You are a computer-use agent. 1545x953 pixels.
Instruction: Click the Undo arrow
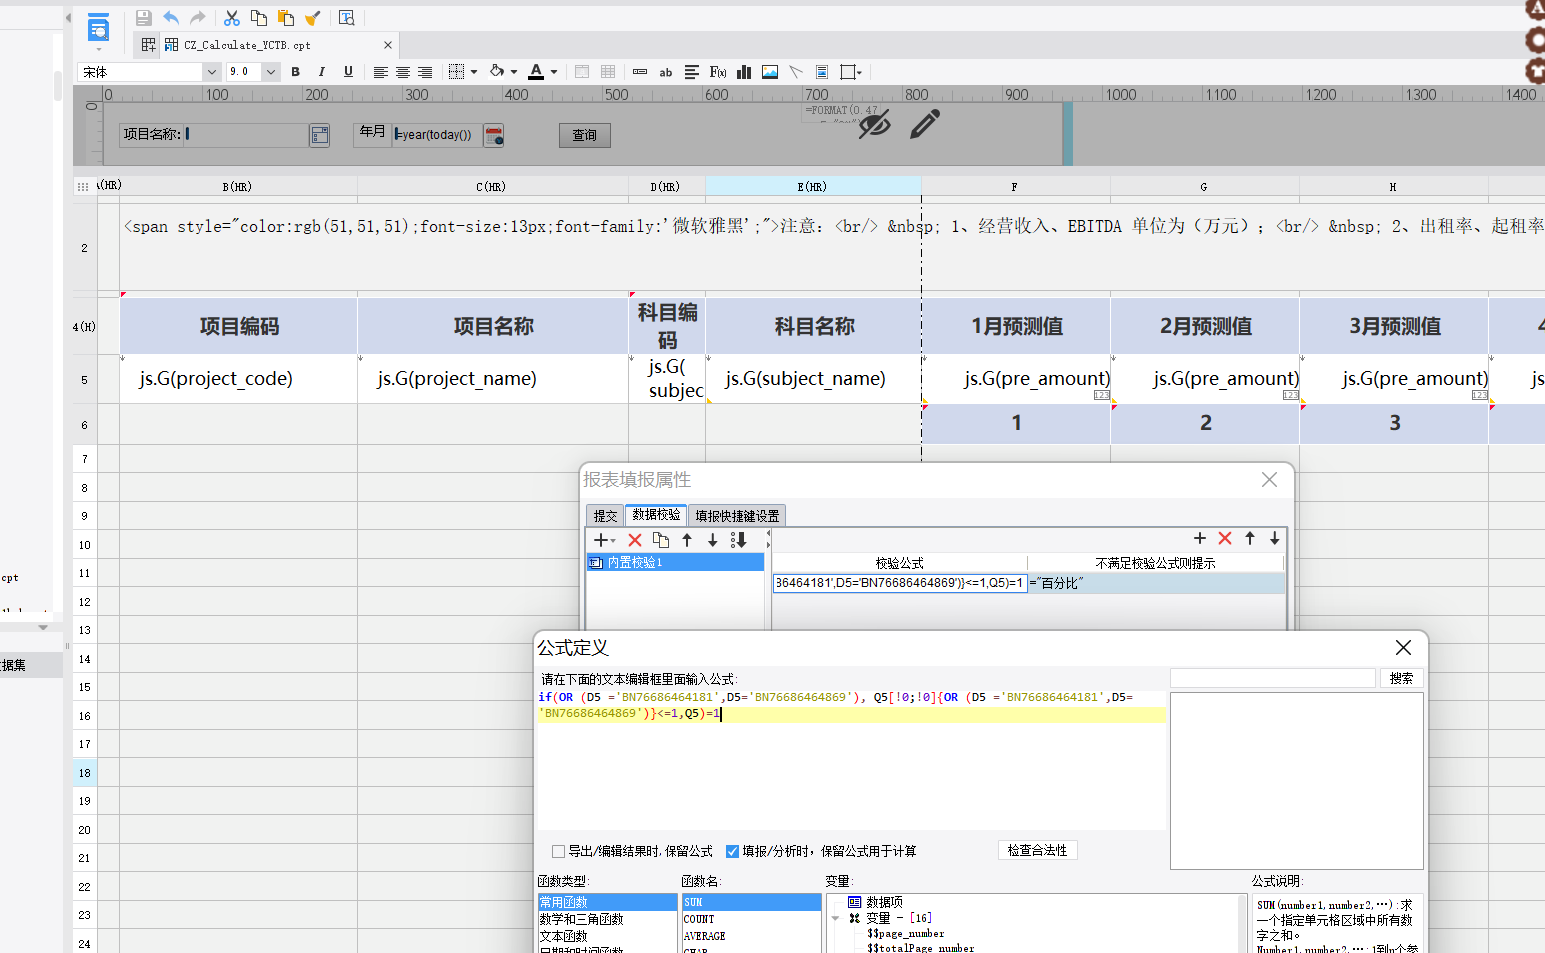(x=171, y=18)
